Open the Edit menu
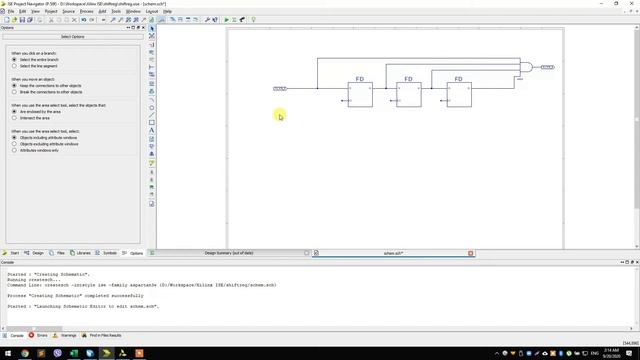The width and height of the screenshot is (640, 360). click(x=23, y=11)
